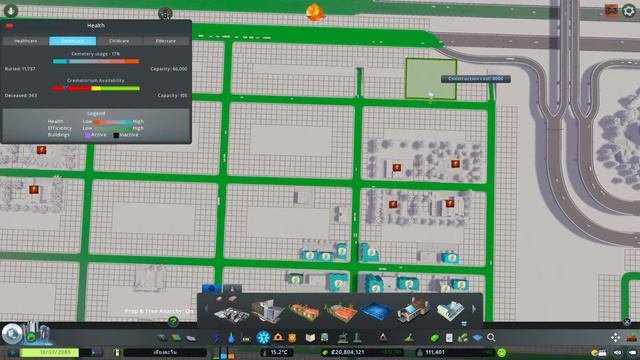Switch to the Healthcare tab
The width and height of the screenshot is (640, 360).
(x=26, y=41)
